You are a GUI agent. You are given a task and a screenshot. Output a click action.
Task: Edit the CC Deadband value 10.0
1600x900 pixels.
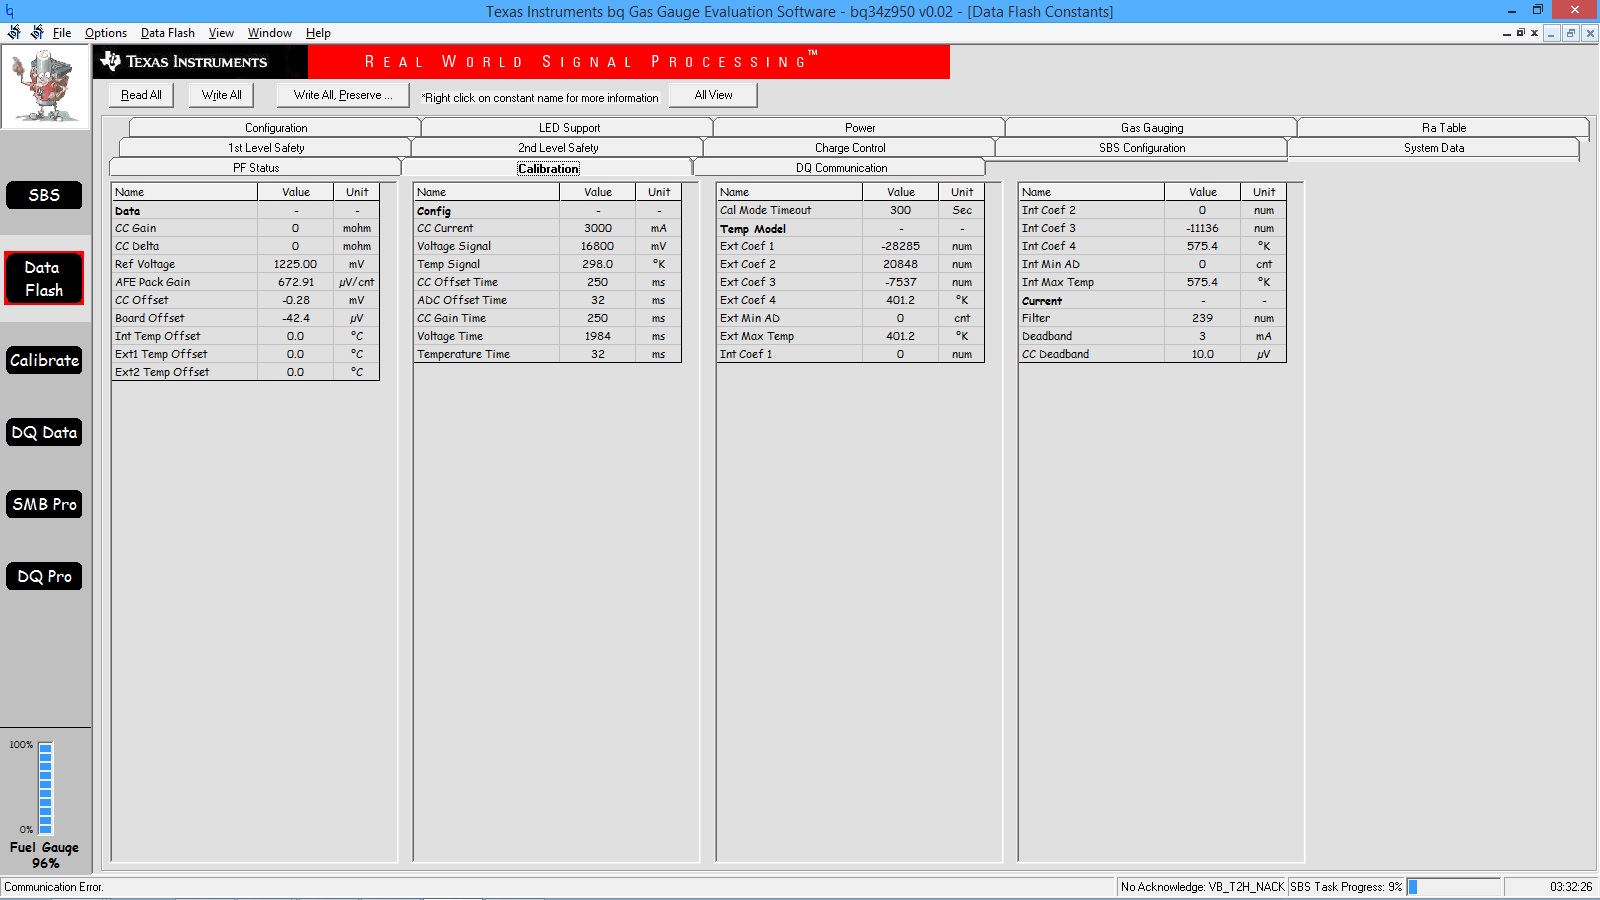tap(1202, 354)
